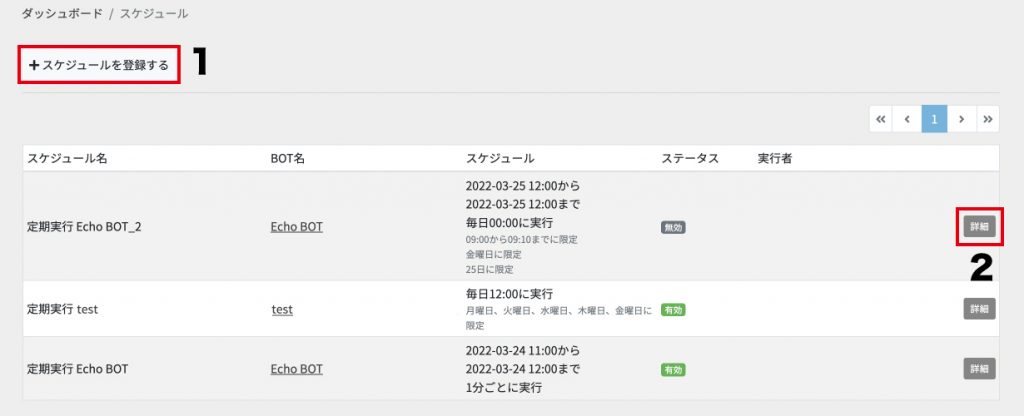Open the test BOT link

pos(282,310)
